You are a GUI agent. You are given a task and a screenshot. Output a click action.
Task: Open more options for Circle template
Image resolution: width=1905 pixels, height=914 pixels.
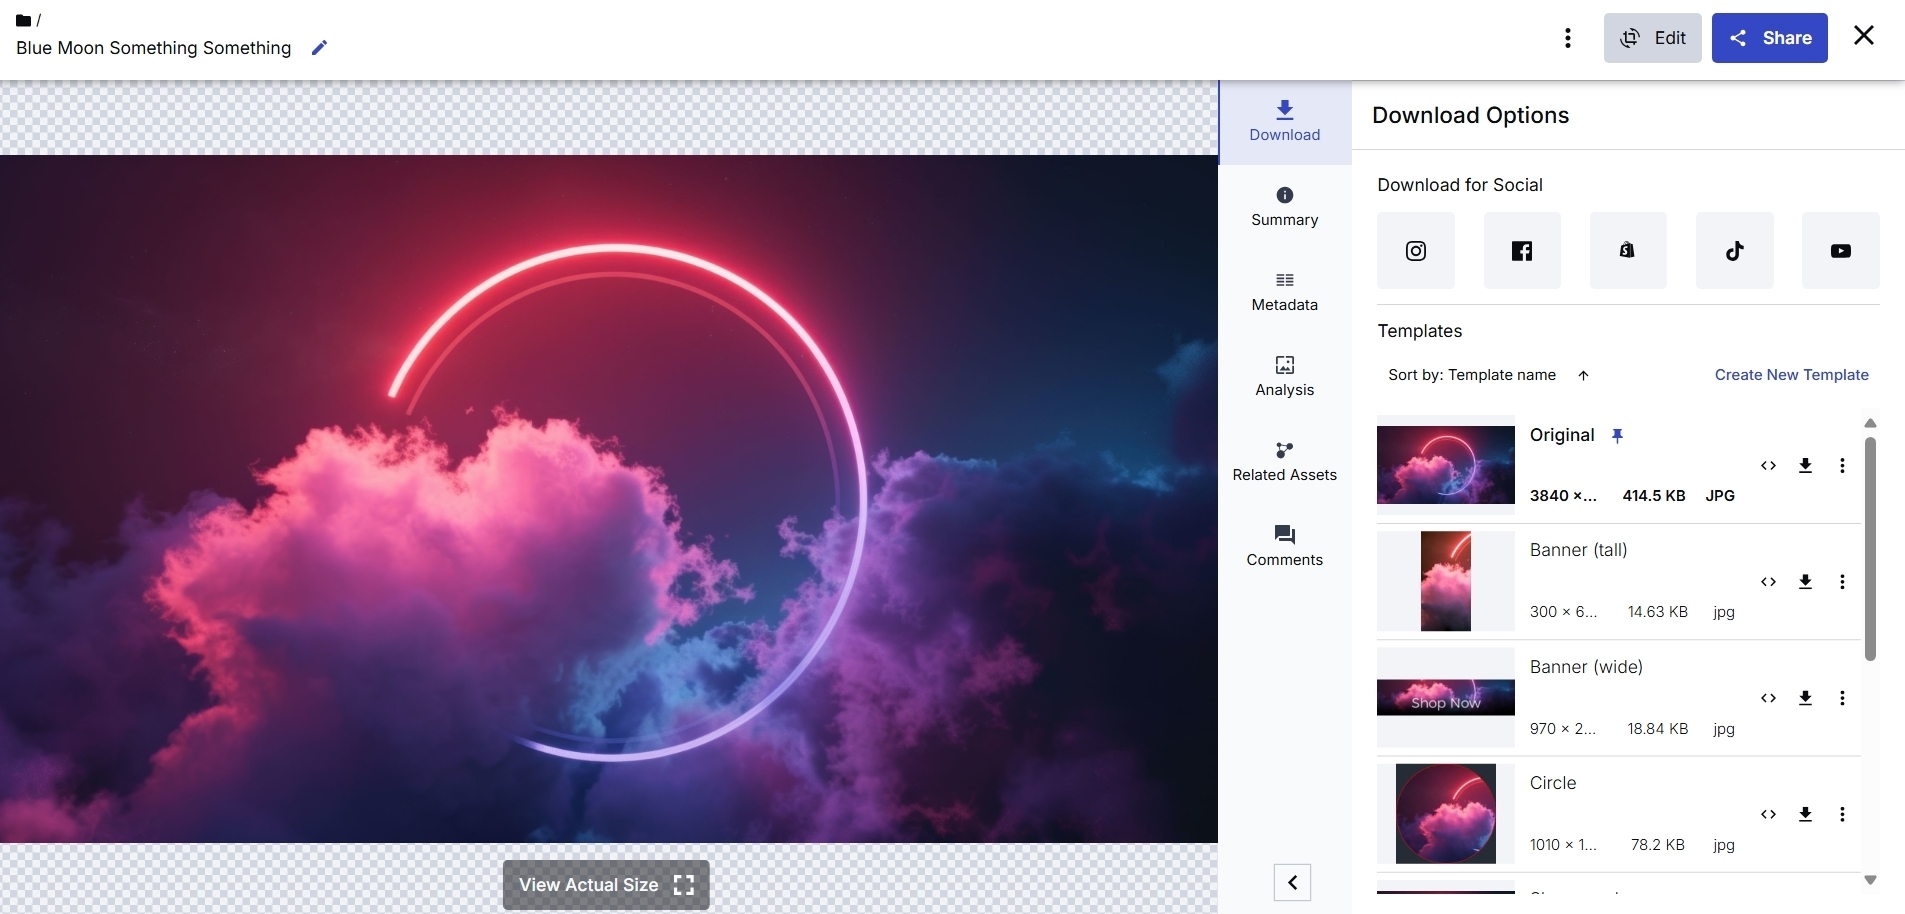1842,814
